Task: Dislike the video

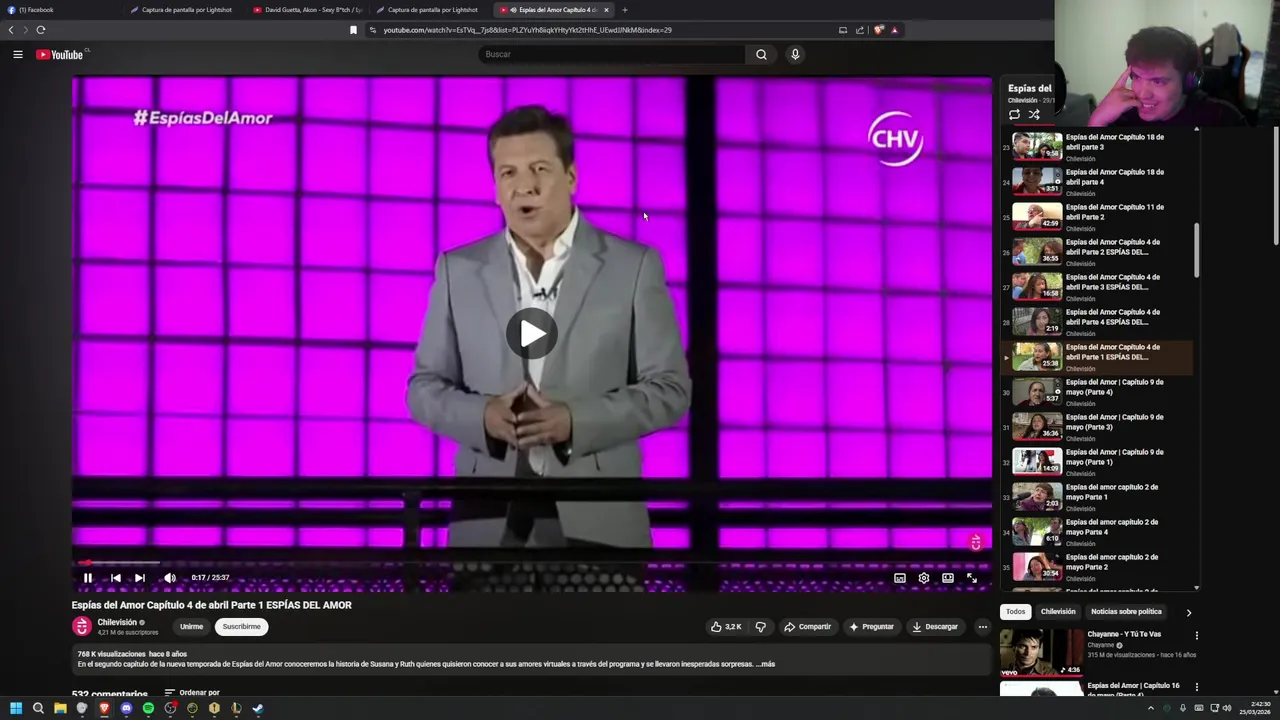Action: tap(761, 627)
